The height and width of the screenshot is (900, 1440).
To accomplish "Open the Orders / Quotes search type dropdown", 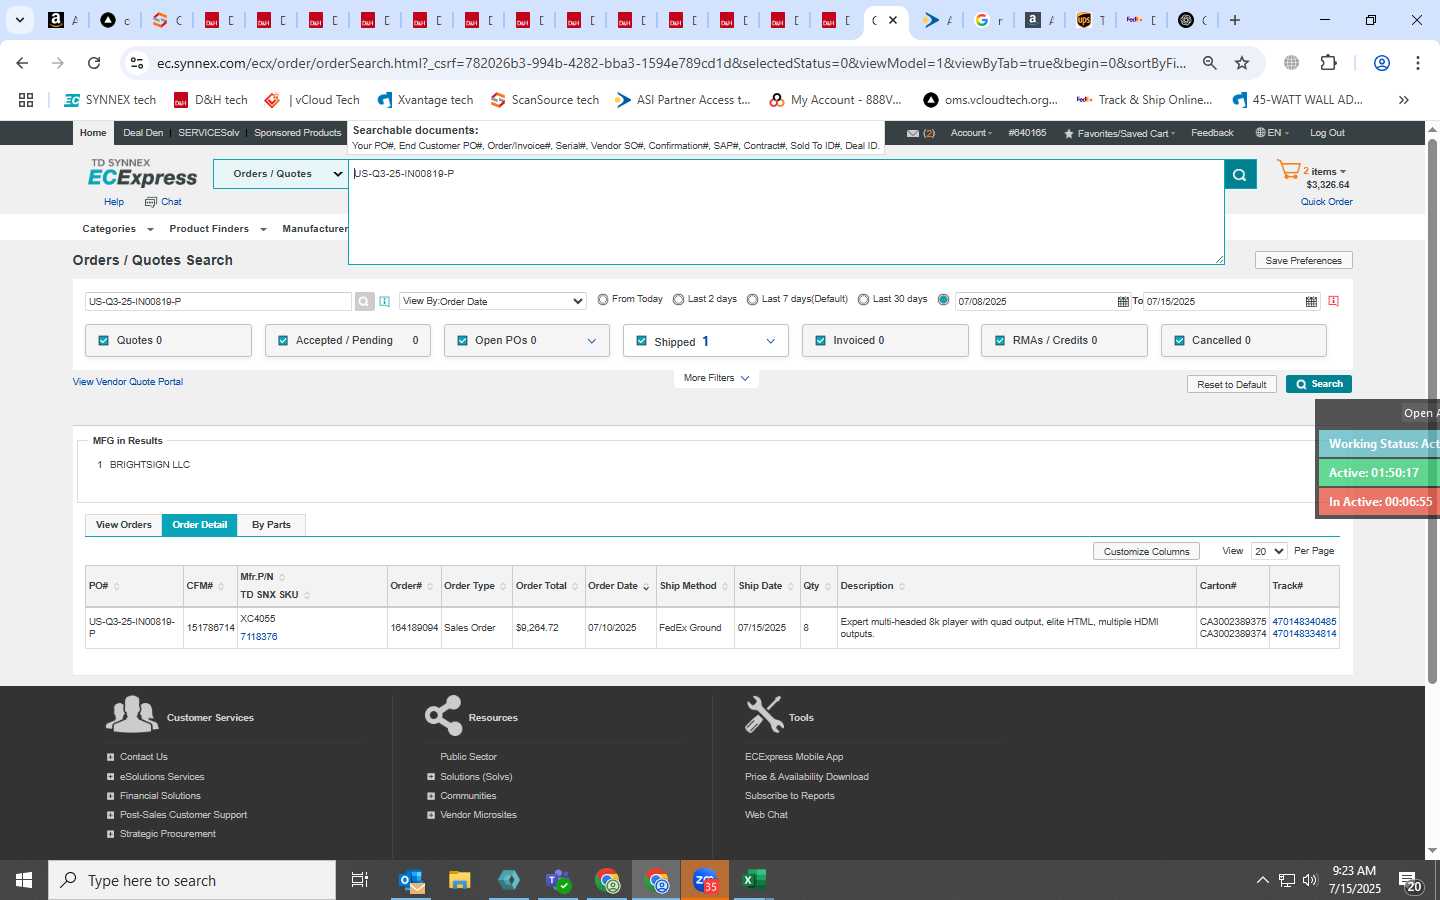I will [280, 174].
